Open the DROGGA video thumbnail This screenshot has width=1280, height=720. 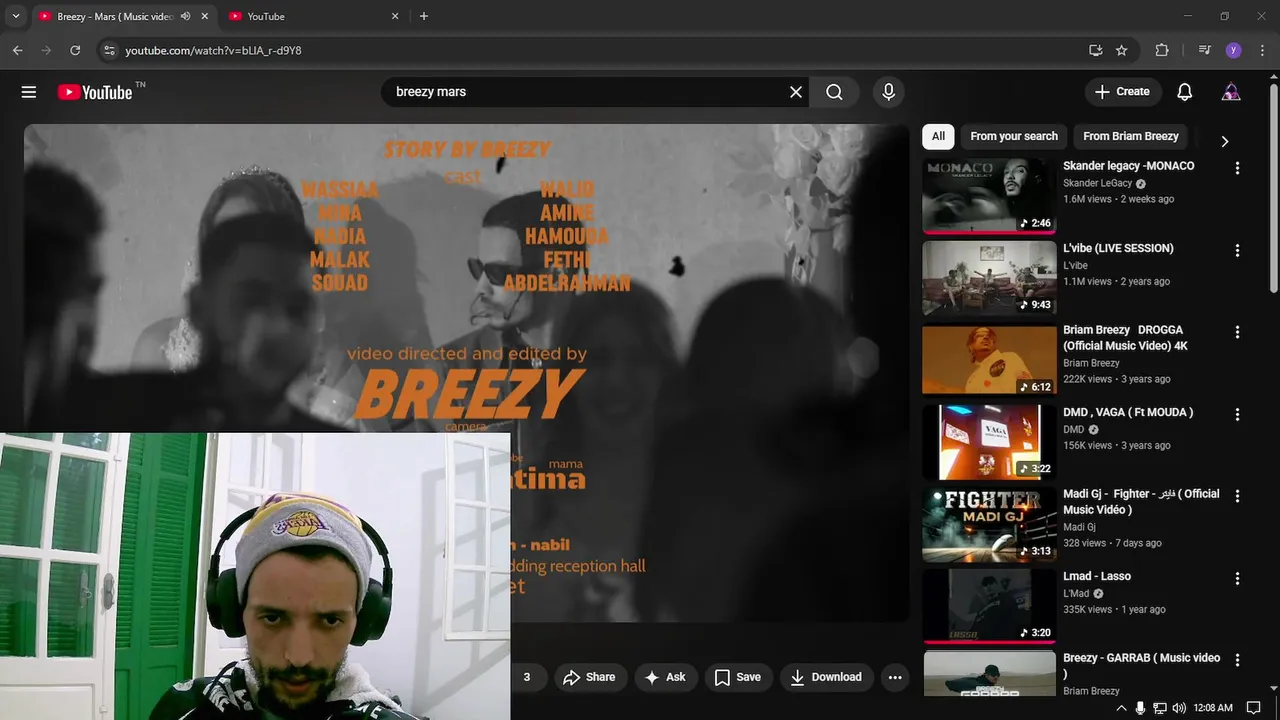(989, 359)
